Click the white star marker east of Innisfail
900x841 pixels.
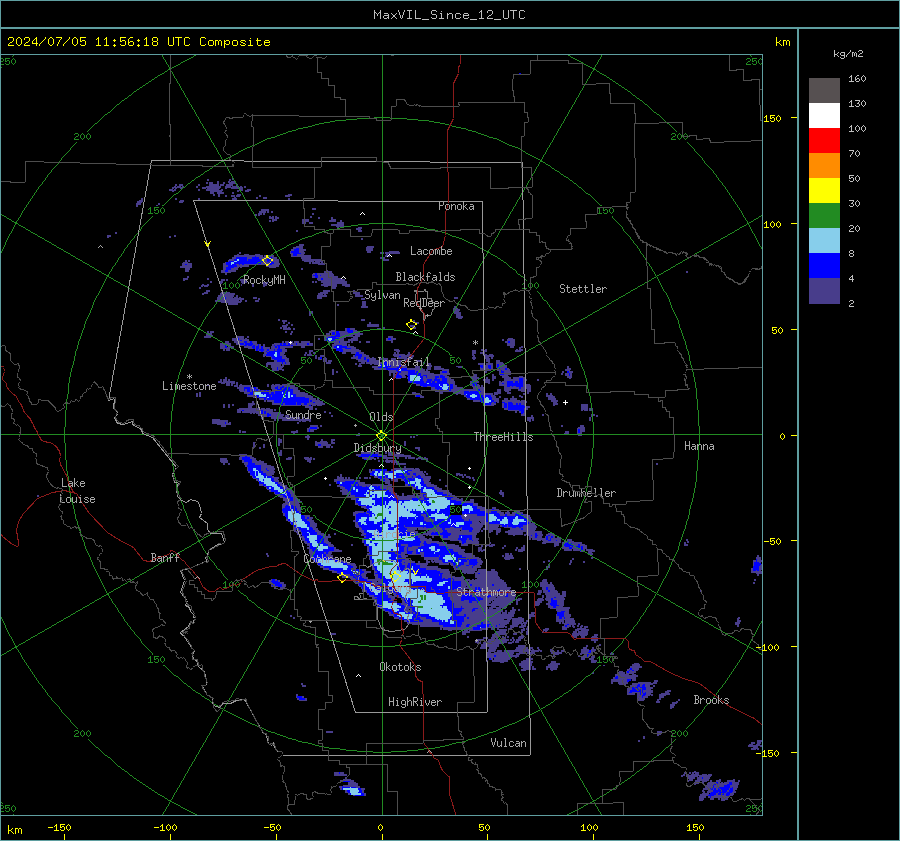475,343
